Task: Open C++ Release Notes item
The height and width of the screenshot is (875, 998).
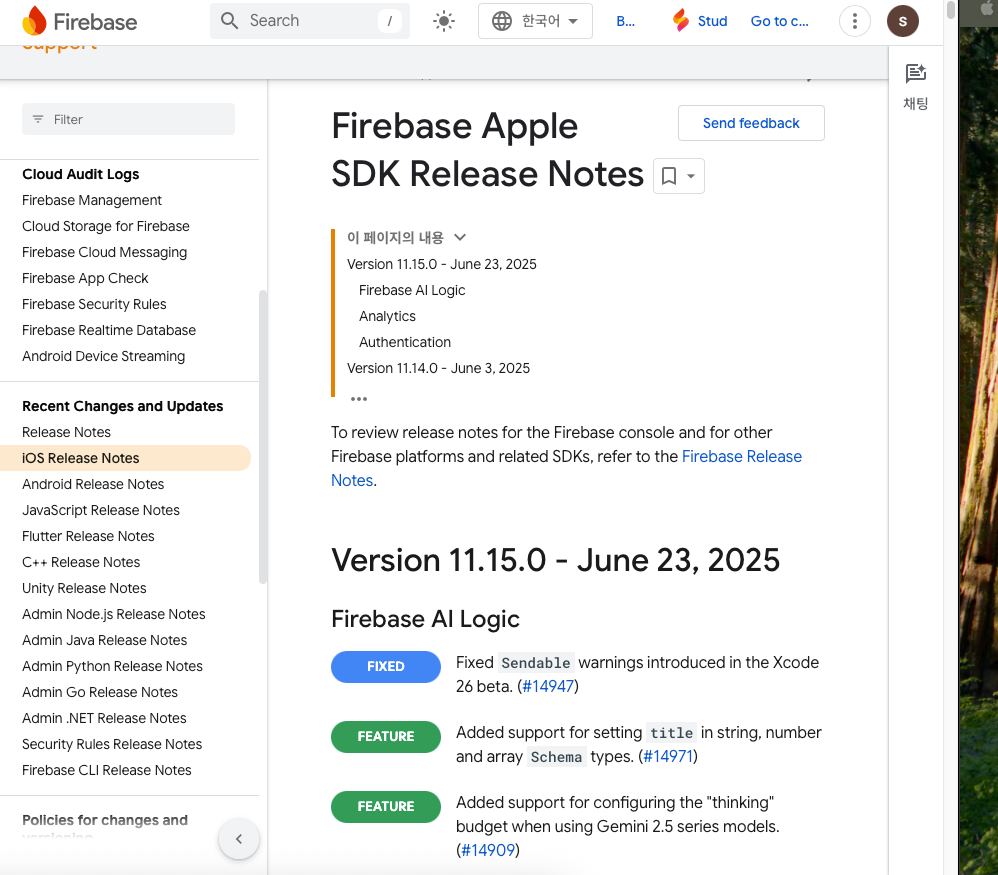Action: 81,563
